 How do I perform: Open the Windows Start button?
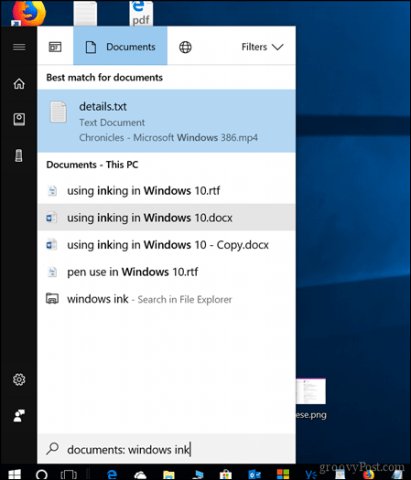[14, 474]
